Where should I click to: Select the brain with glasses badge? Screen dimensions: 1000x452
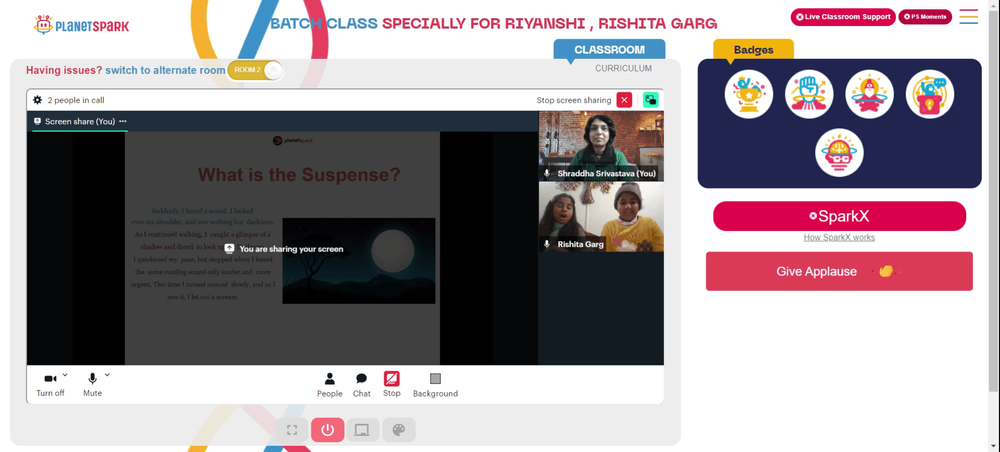click(839, 153)
